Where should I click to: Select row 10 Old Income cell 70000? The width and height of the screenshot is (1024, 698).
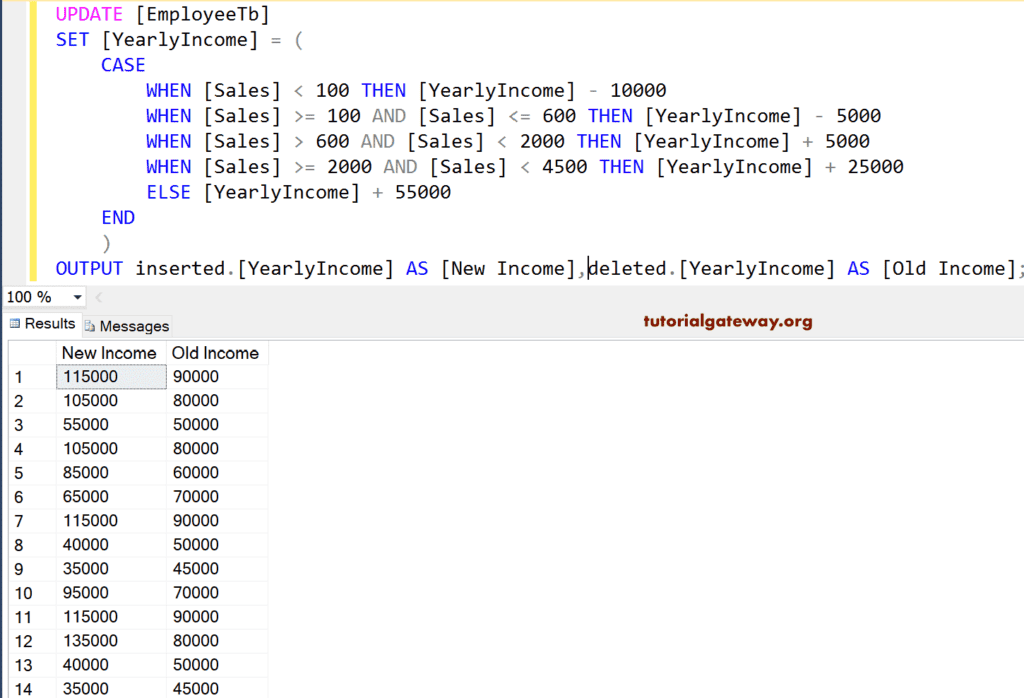[217, 593]
